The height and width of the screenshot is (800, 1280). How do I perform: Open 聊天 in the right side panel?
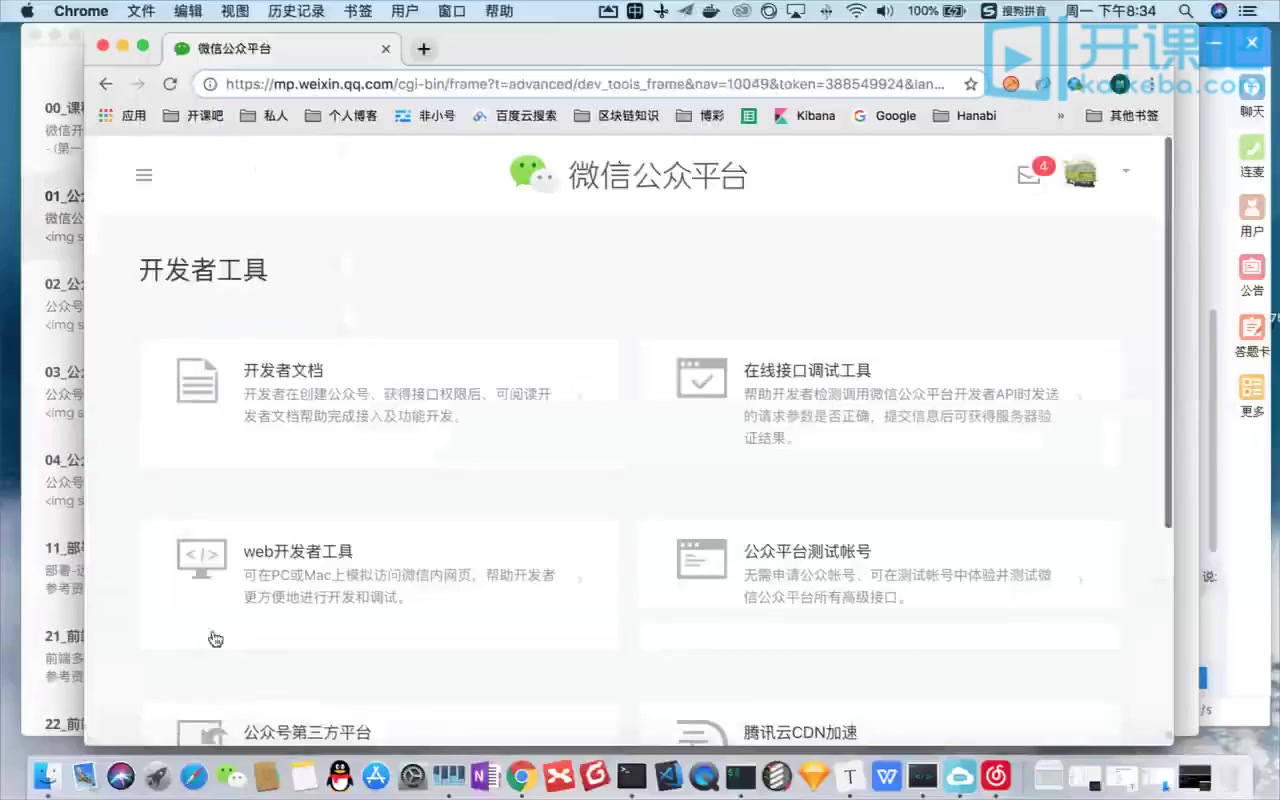(1252, 96)
